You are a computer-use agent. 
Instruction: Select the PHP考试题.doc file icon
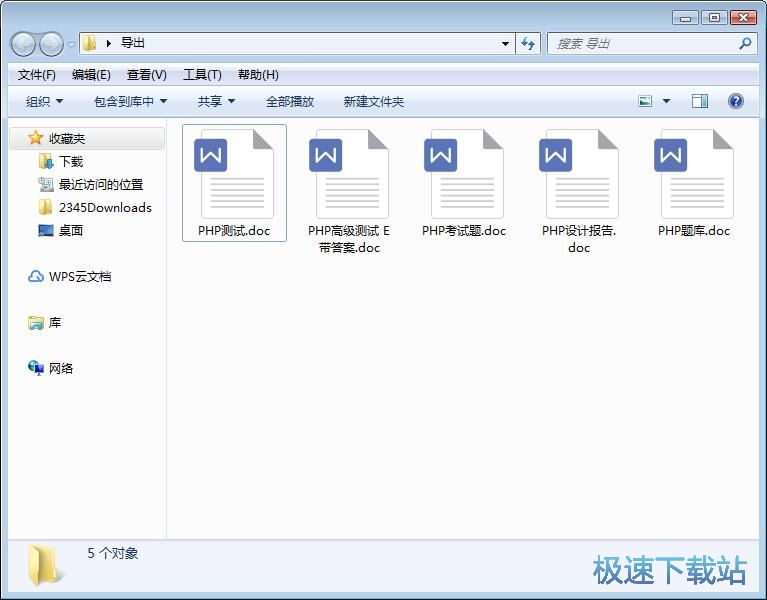click(x=464, y=174)
